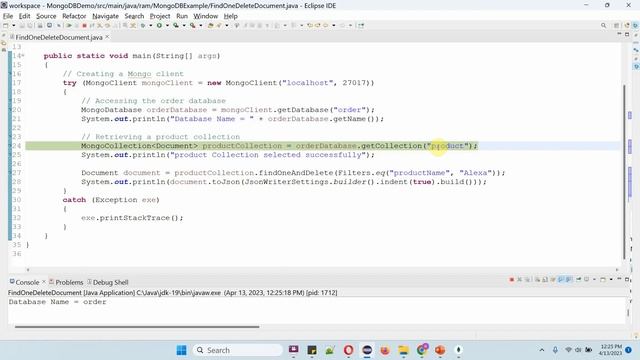This screenshot has width=640, height=360.
Task: Open the Debug dropdown arrow
Action: (150, 25)
